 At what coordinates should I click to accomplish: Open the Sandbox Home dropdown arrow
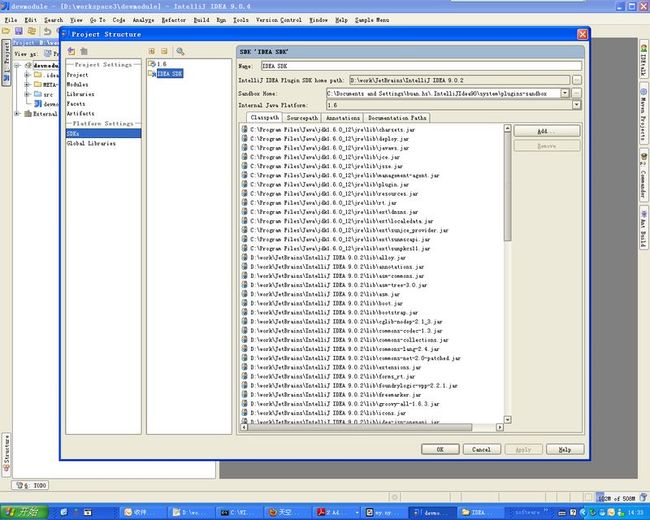[x=565, y=93]
